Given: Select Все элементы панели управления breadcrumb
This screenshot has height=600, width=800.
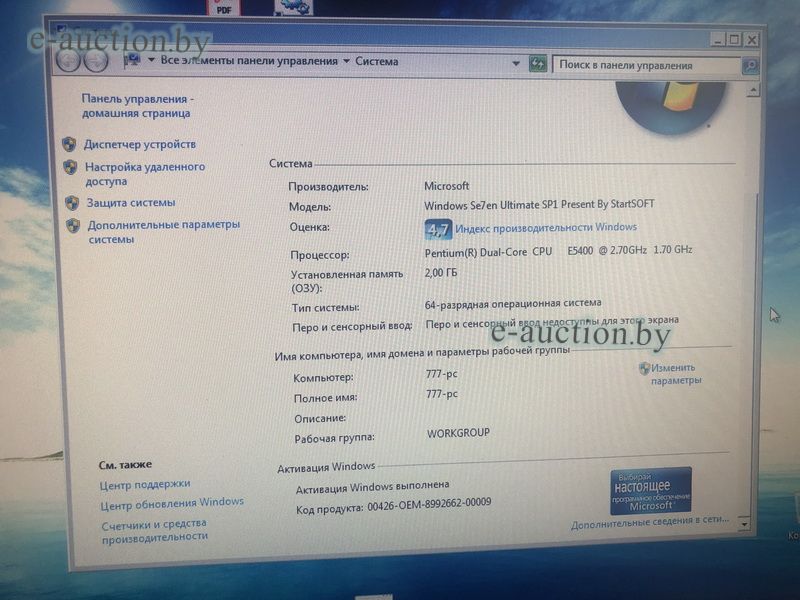Looking at the screenshot, I should point(249,61).
